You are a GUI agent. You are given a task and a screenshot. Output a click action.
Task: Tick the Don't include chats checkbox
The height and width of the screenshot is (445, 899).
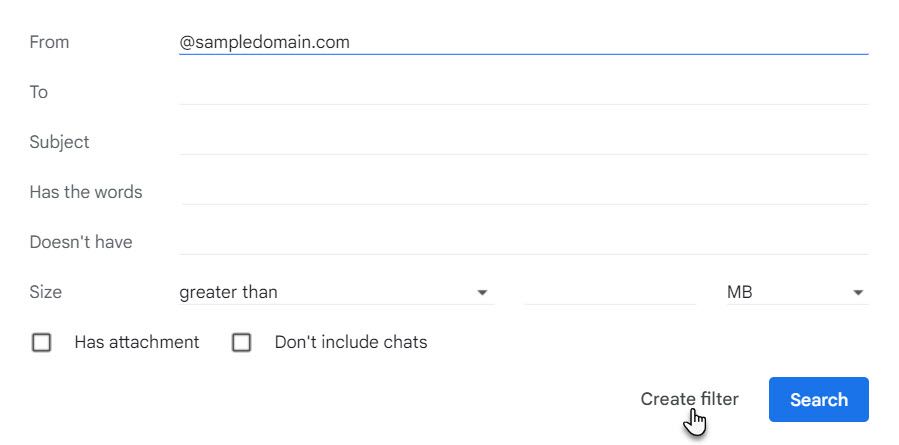click(241, 343)
